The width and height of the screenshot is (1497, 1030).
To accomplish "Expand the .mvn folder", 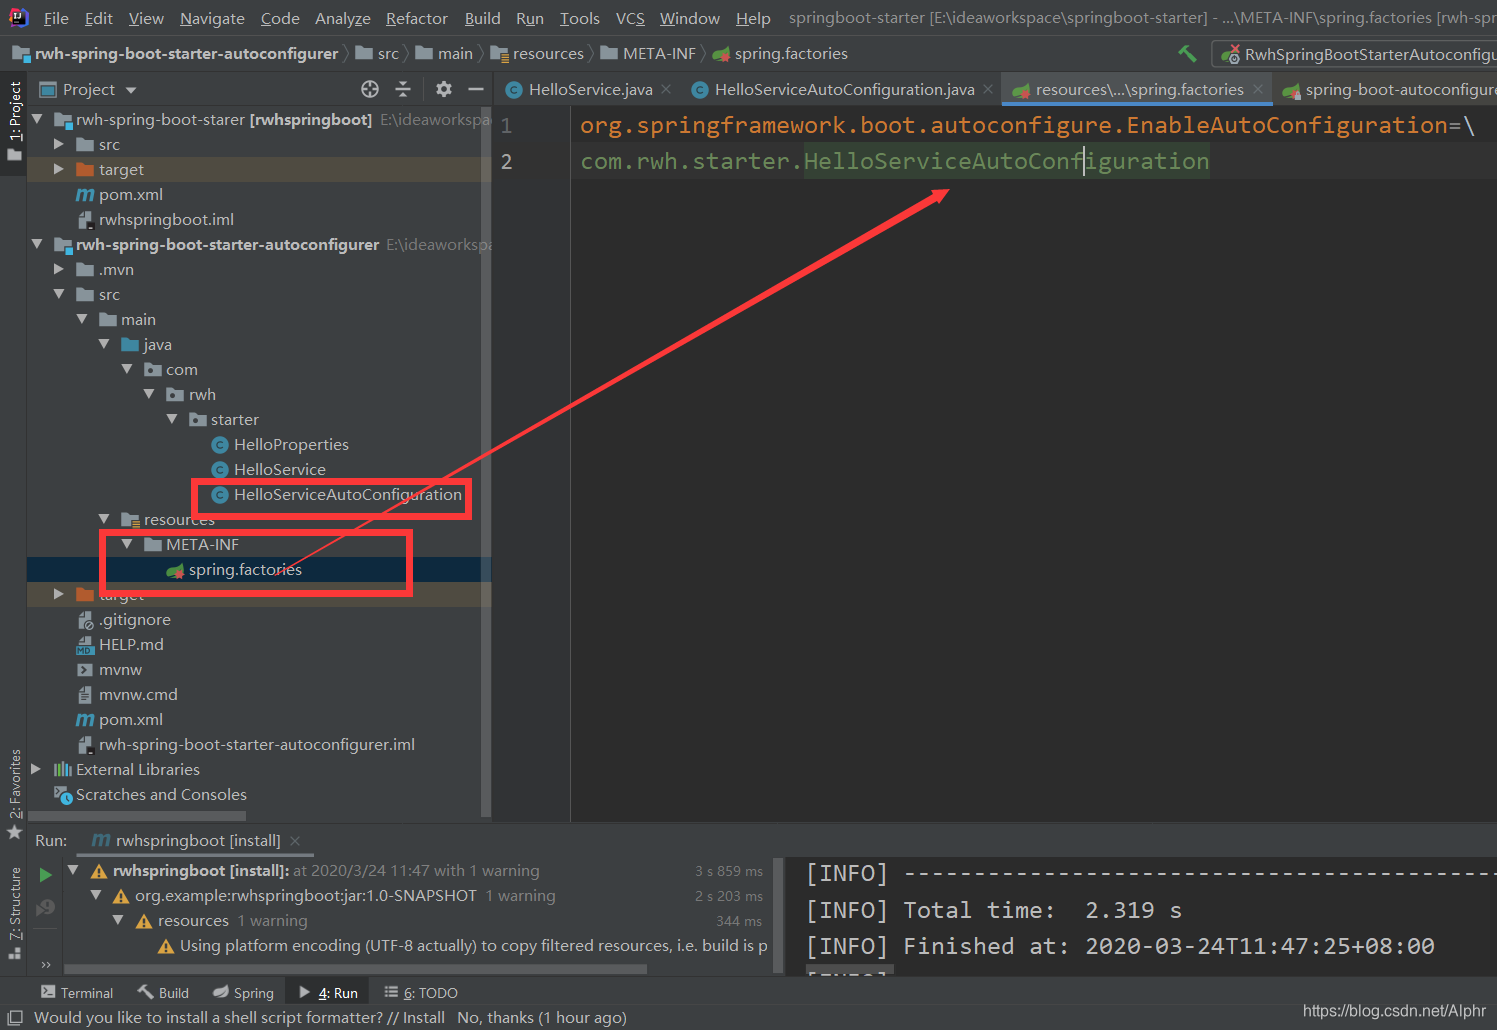I will [59, 269].
